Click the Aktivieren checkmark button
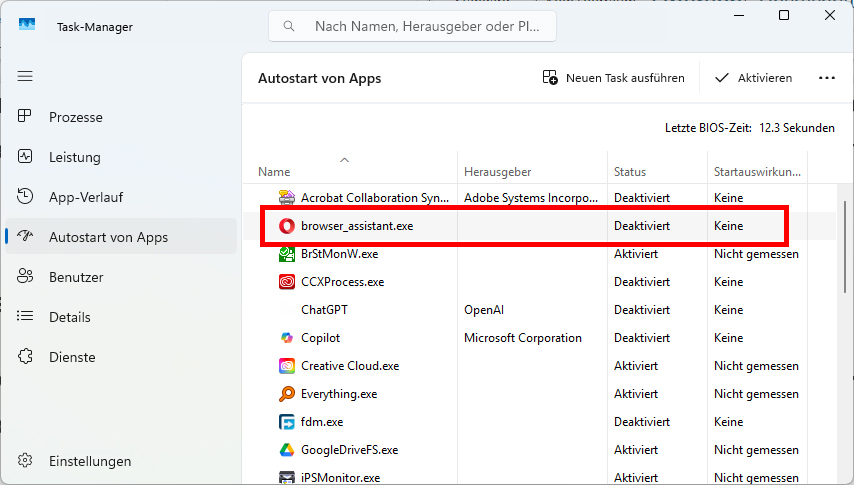This screenshot has width=854, height=485. click(x=754, y=78)
